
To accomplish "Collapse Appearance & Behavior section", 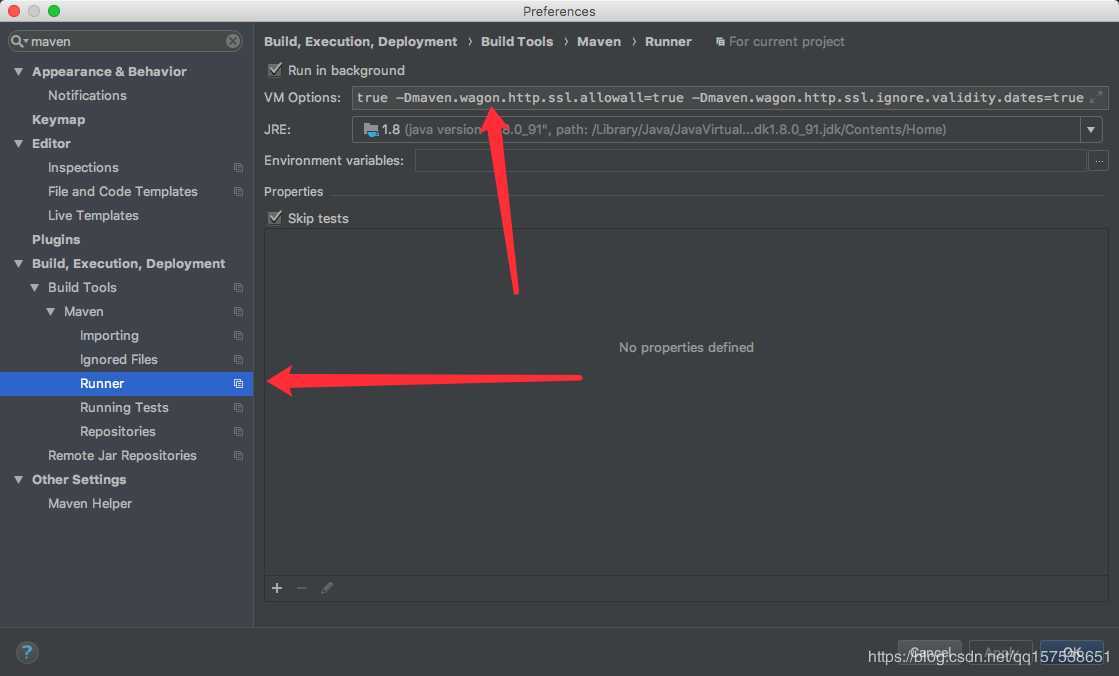I will pos(19,71).
